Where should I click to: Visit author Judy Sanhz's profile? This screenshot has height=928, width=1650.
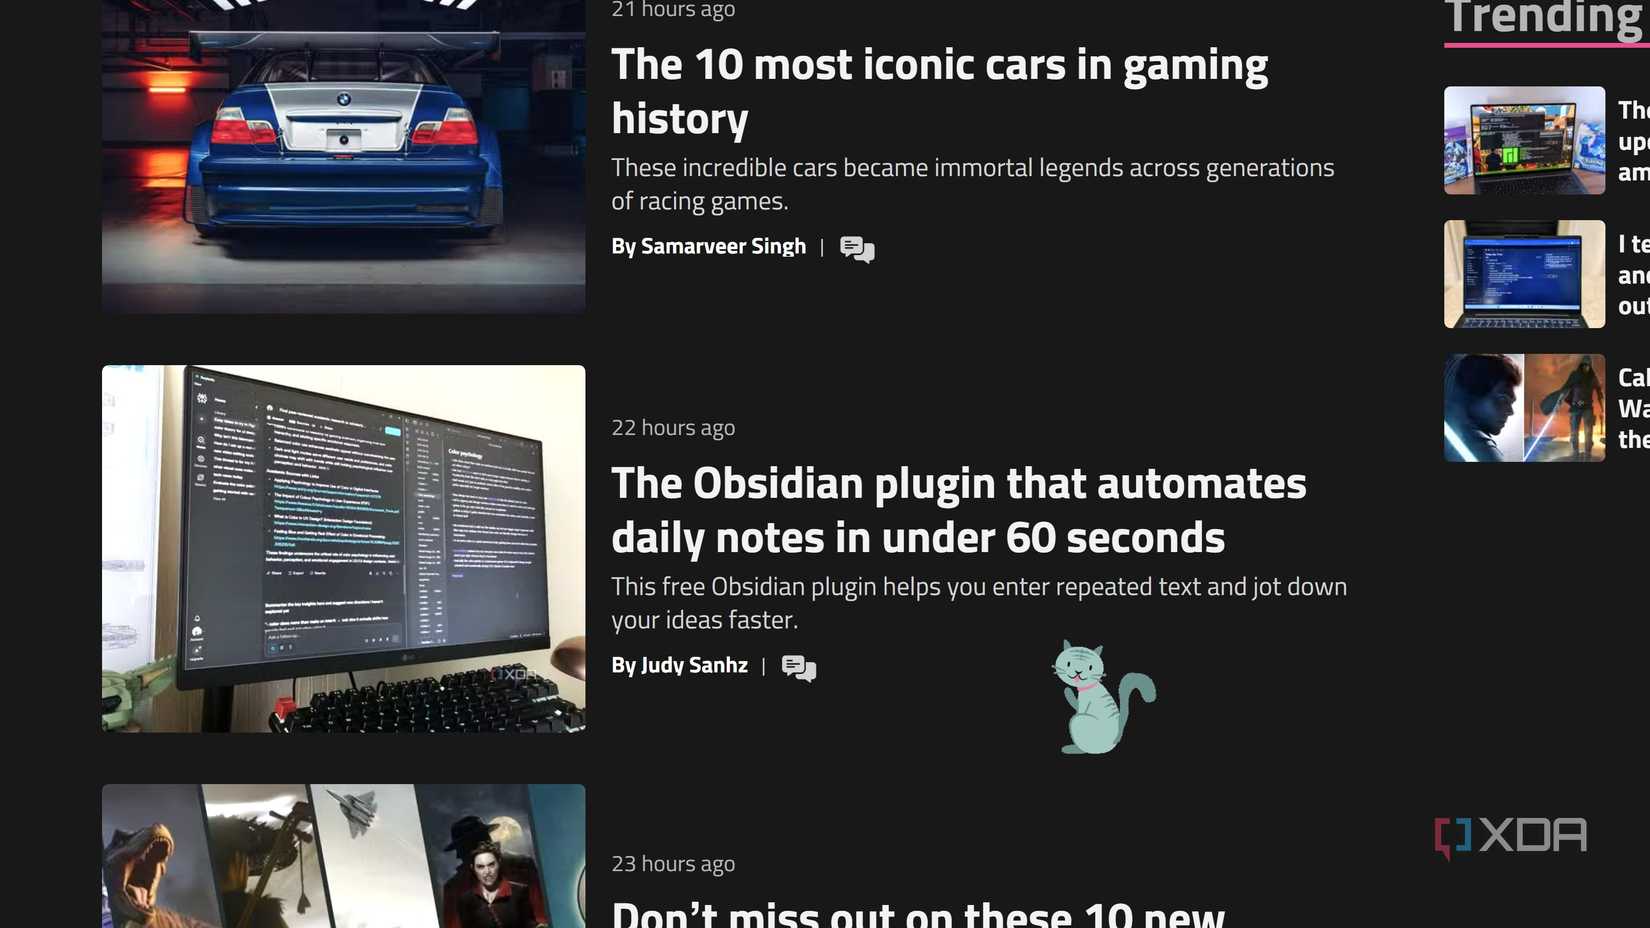(694, 665)
